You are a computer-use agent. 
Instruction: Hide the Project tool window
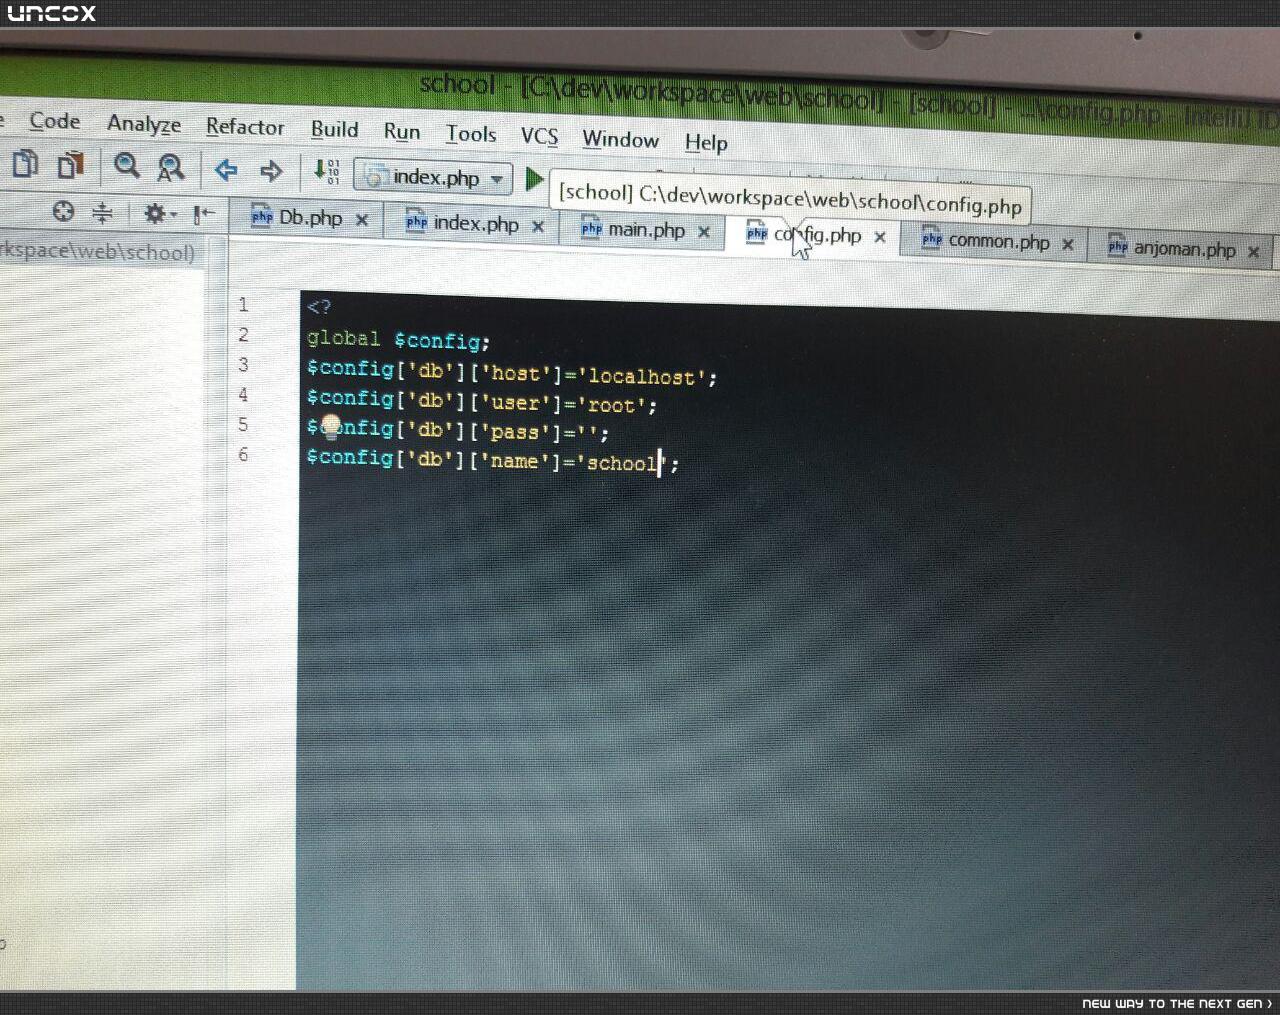coord(203,214)
